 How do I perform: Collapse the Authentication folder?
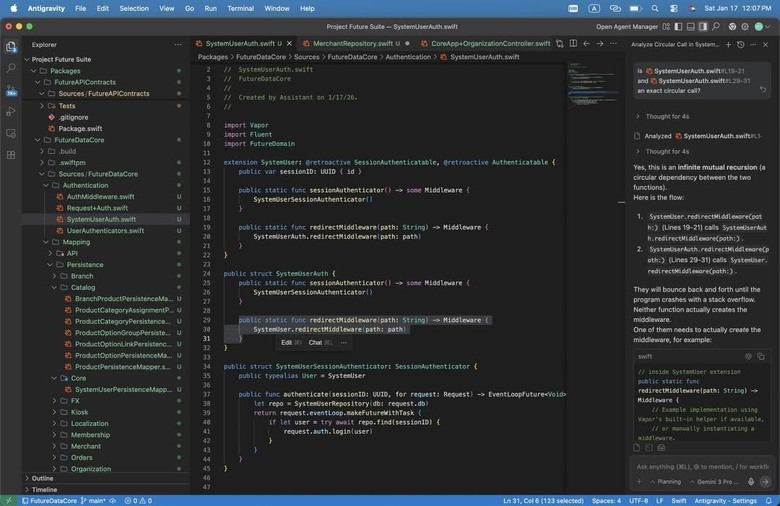[46, 185]
